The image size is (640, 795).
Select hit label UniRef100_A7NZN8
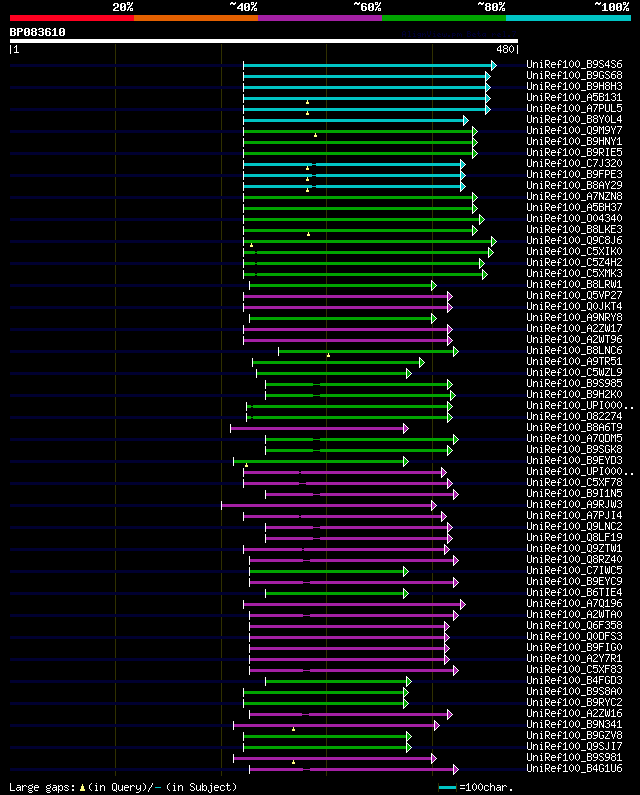coord(574,196)
